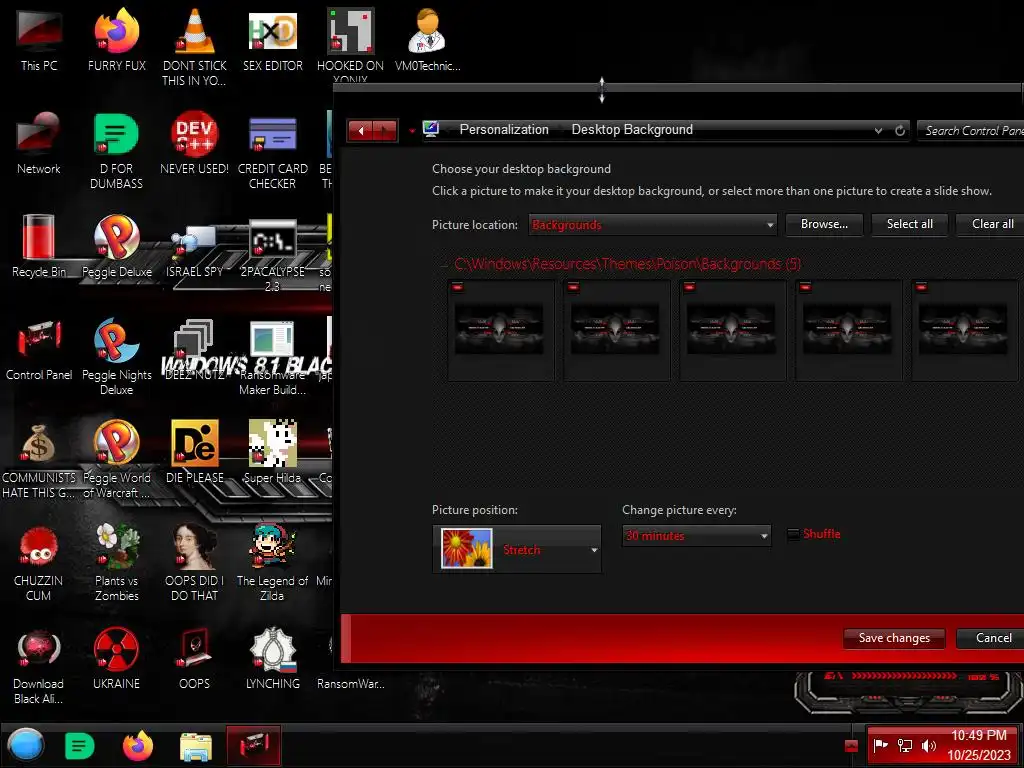Select the first background thumbnail image

pyautogui.click(x=500, y=330)
